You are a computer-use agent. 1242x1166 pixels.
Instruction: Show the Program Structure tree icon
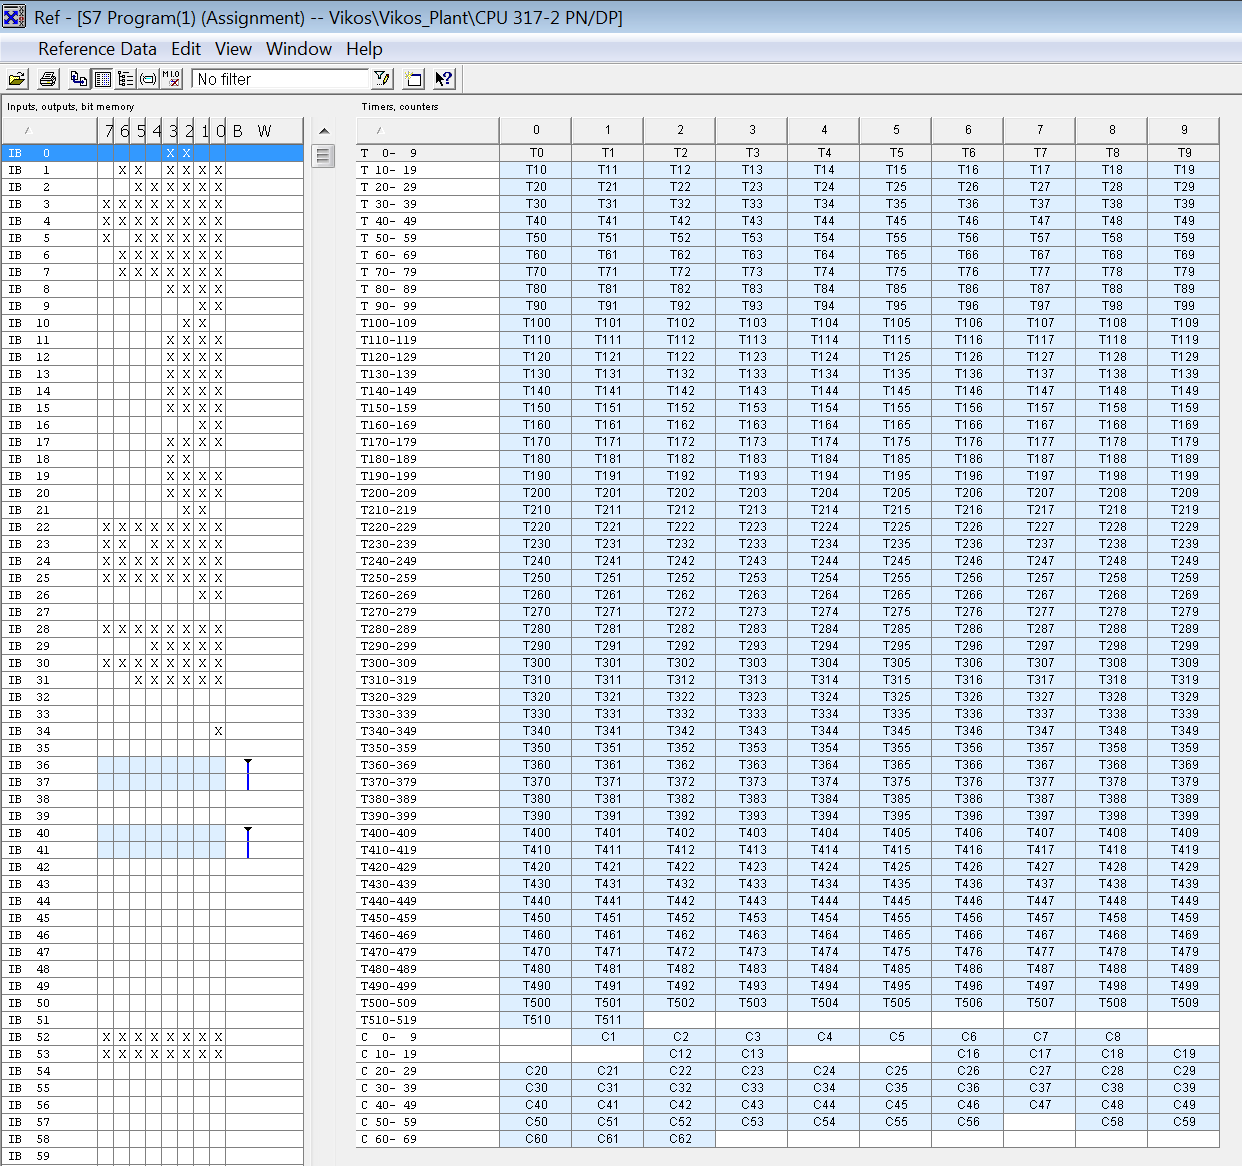tap(125, 79)
